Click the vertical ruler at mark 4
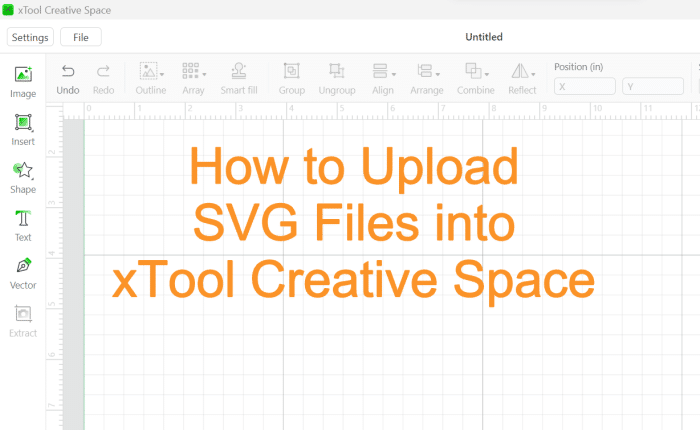700x430 pixels. [x=52, y=253]
